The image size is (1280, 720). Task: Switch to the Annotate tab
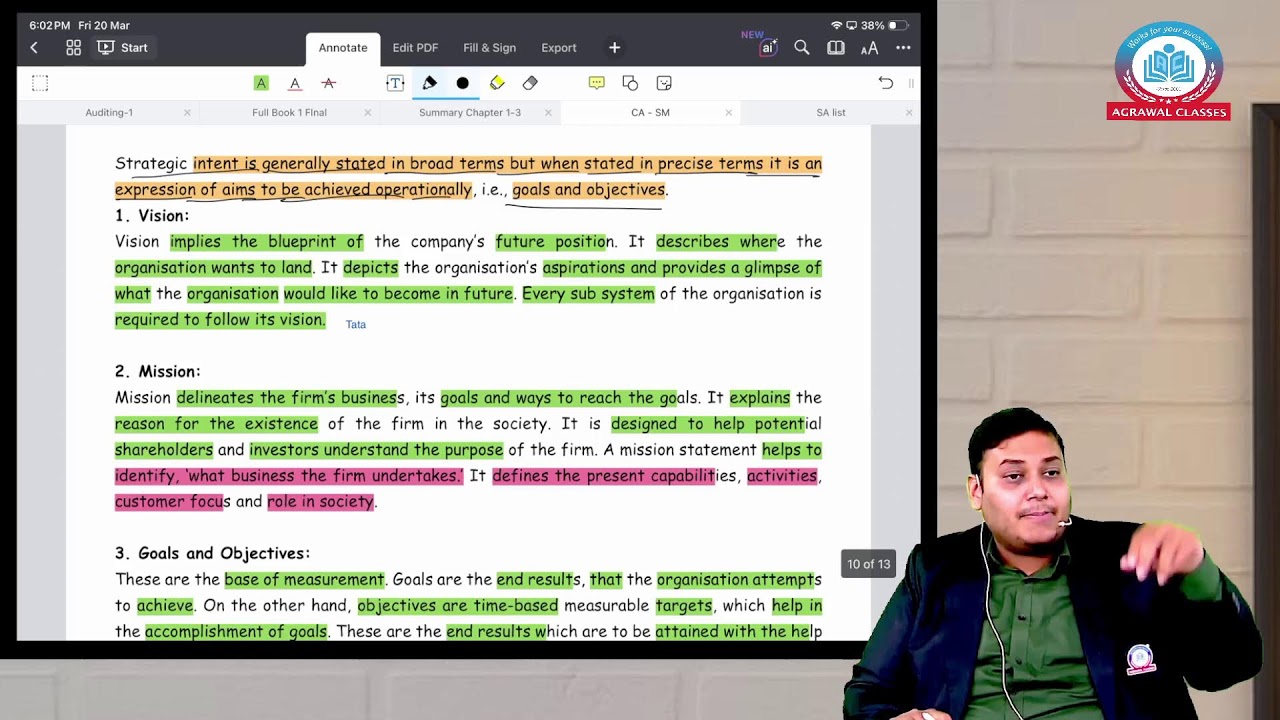tap(343, 48)
